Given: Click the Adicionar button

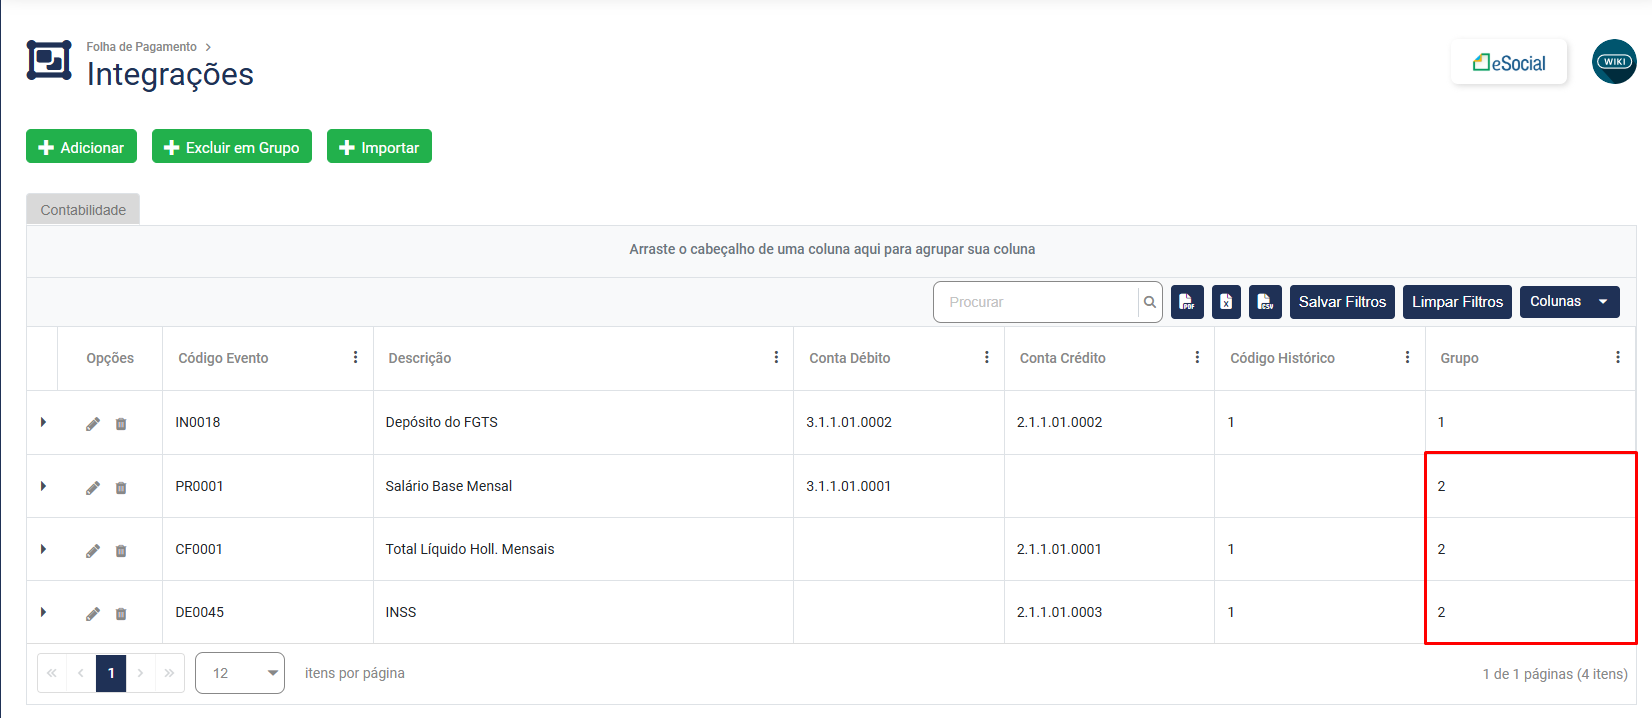Looking at the screenshot, I should tap(81, 147).
